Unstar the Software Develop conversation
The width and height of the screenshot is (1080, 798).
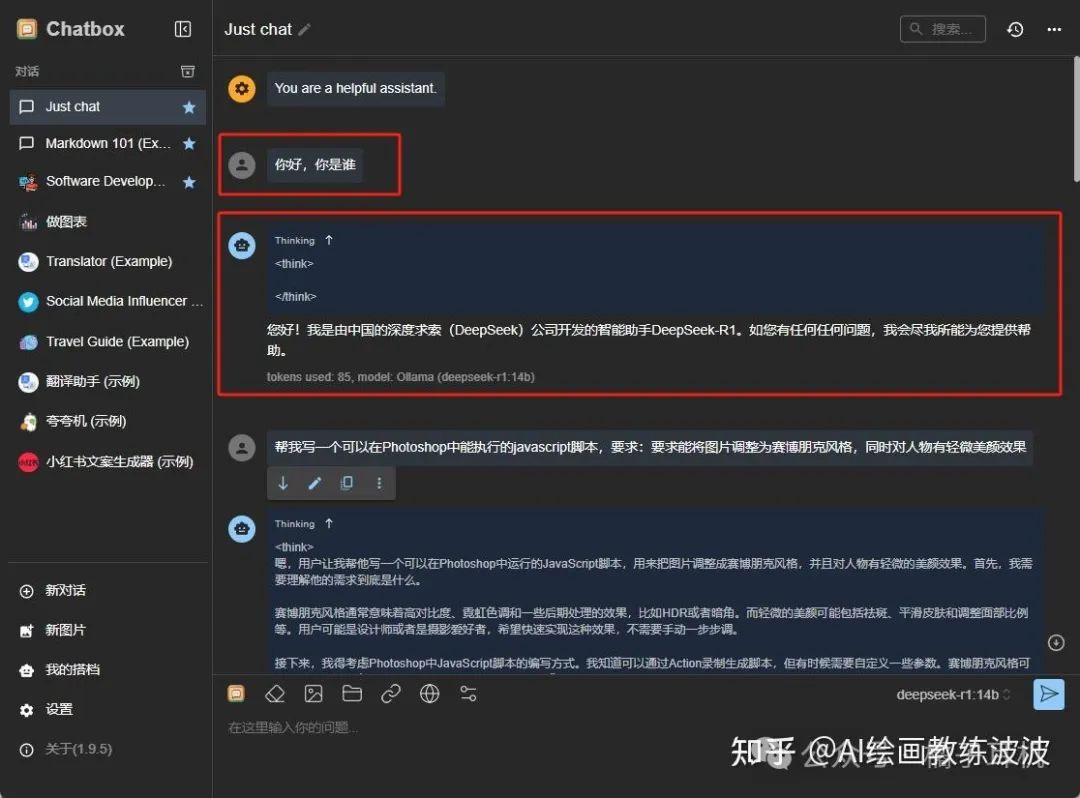click(189, 182)
